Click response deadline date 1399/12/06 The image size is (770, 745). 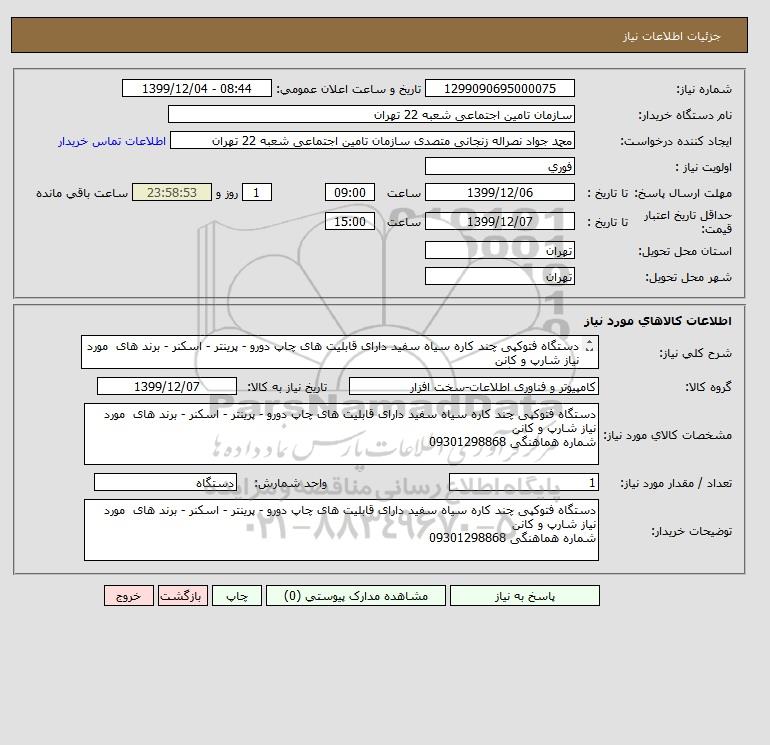pos(499,193)
